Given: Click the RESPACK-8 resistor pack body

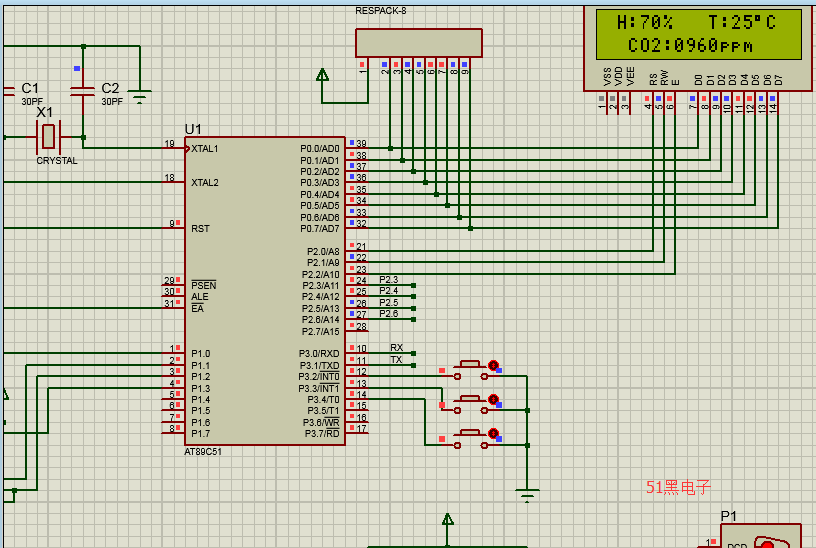Looking at the screenshot, I should click(x=418, y=43).
